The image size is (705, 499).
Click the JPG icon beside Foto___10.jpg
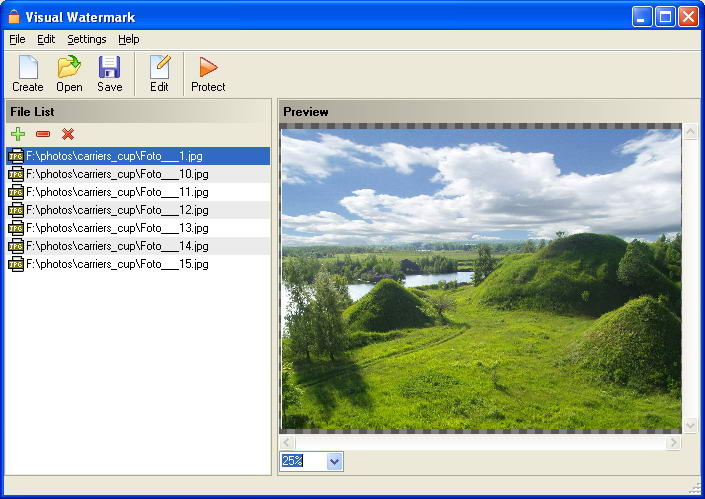(16, 174)
